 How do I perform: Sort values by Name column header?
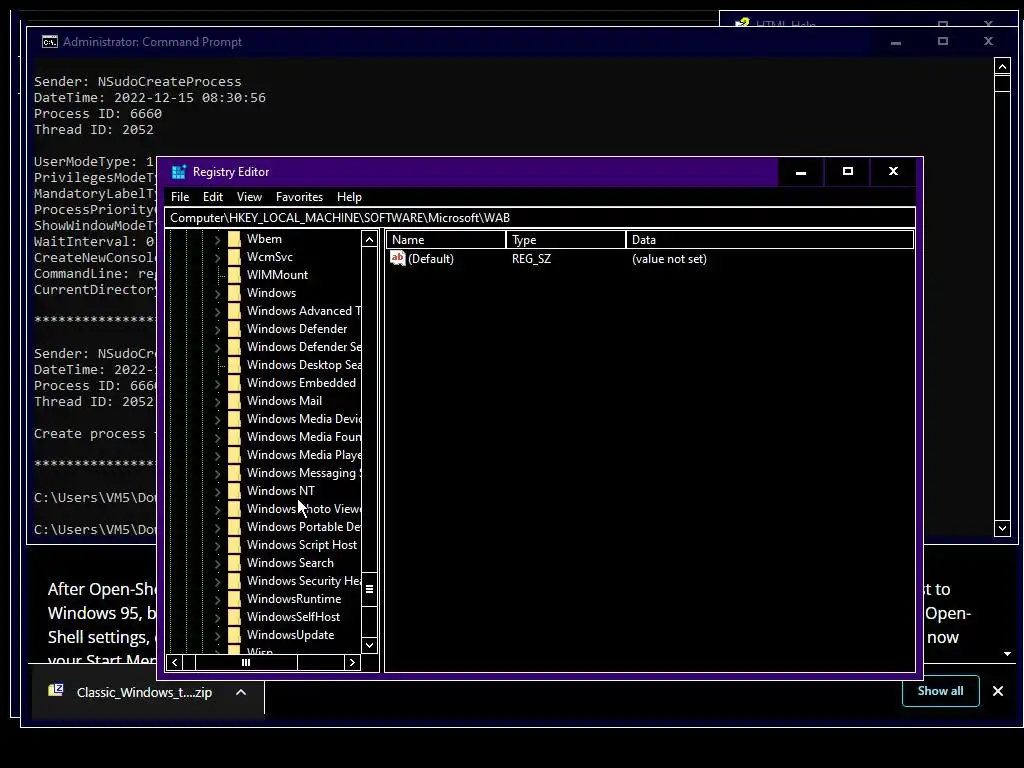(446, 240)
